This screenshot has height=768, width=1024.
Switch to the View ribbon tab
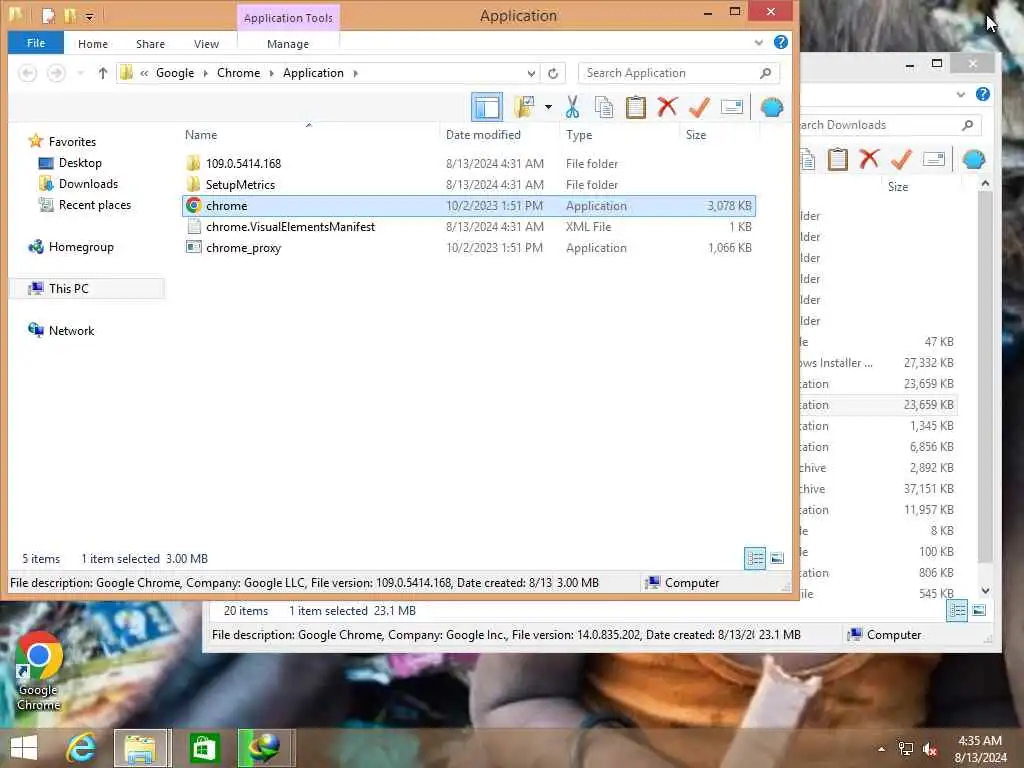pos(206,44)
